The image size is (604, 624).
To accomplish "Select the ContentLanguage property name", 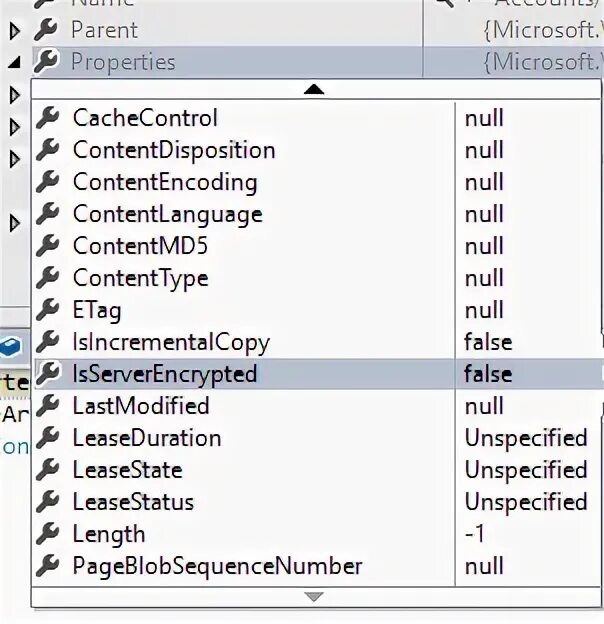I will (167, 214).
